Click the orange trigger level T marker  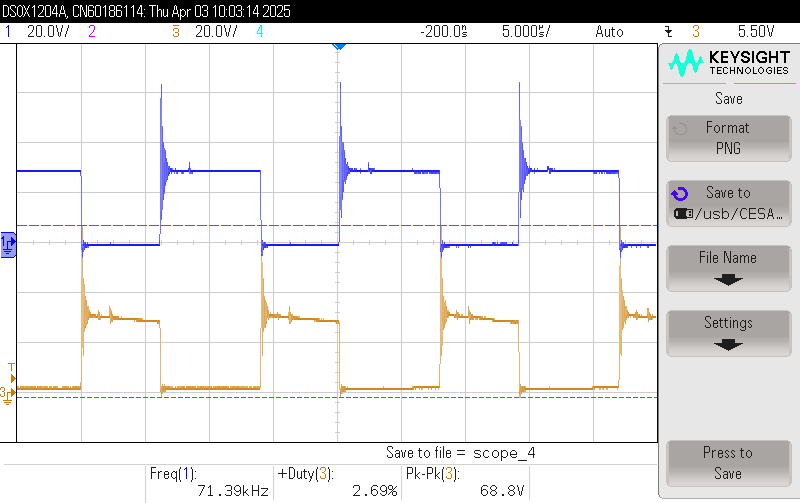tap(11, 366)
